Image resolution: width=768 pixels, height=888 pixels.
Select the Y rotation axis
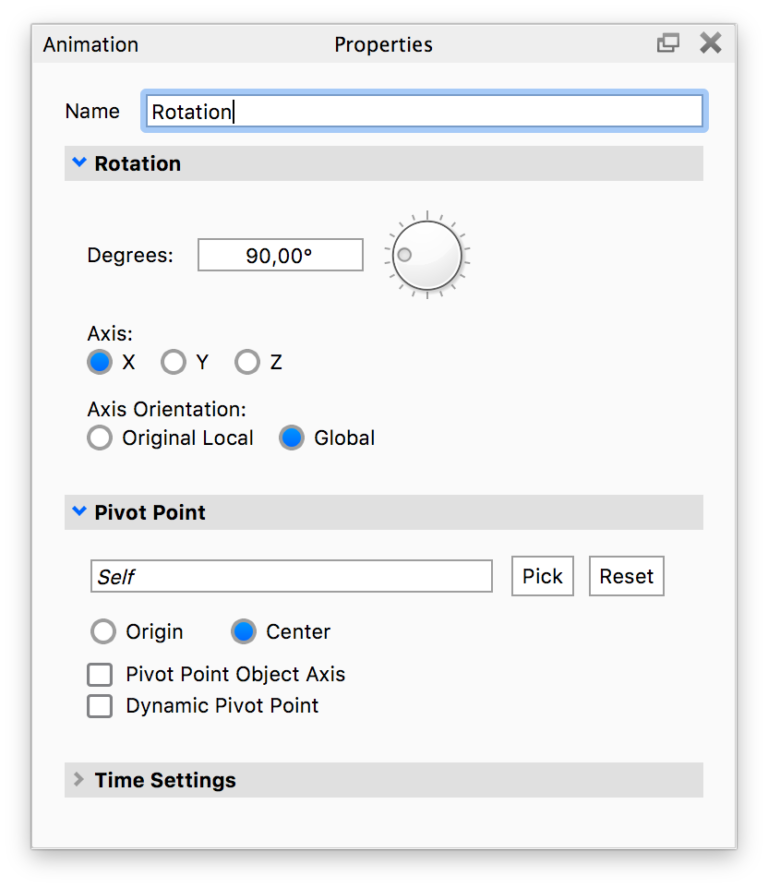tap(171, 362)
